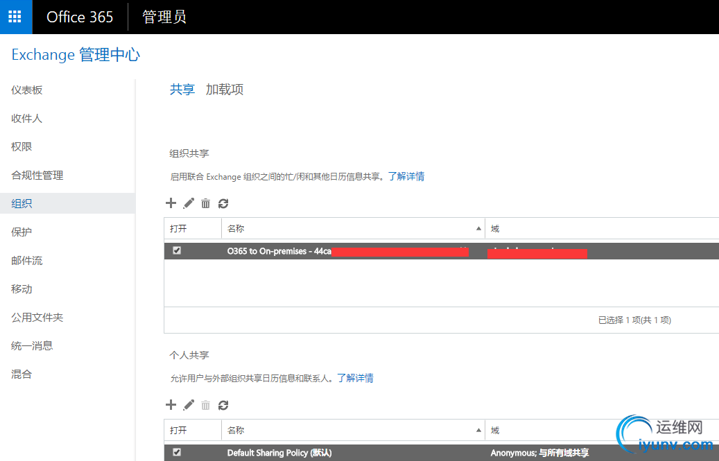Add a new organization sharing relationship
The width and height of the screenshot is (719, 461).
pos(171,203)
